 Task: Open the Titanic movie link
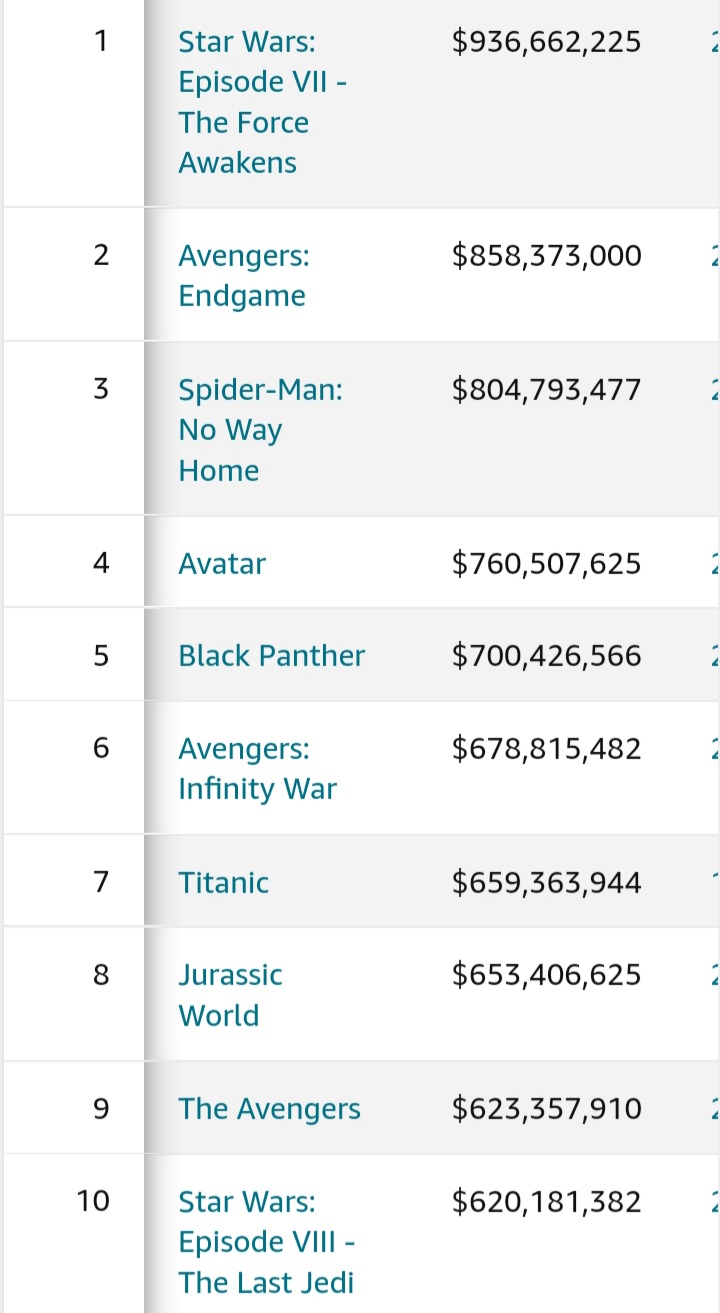coord(224,882)
